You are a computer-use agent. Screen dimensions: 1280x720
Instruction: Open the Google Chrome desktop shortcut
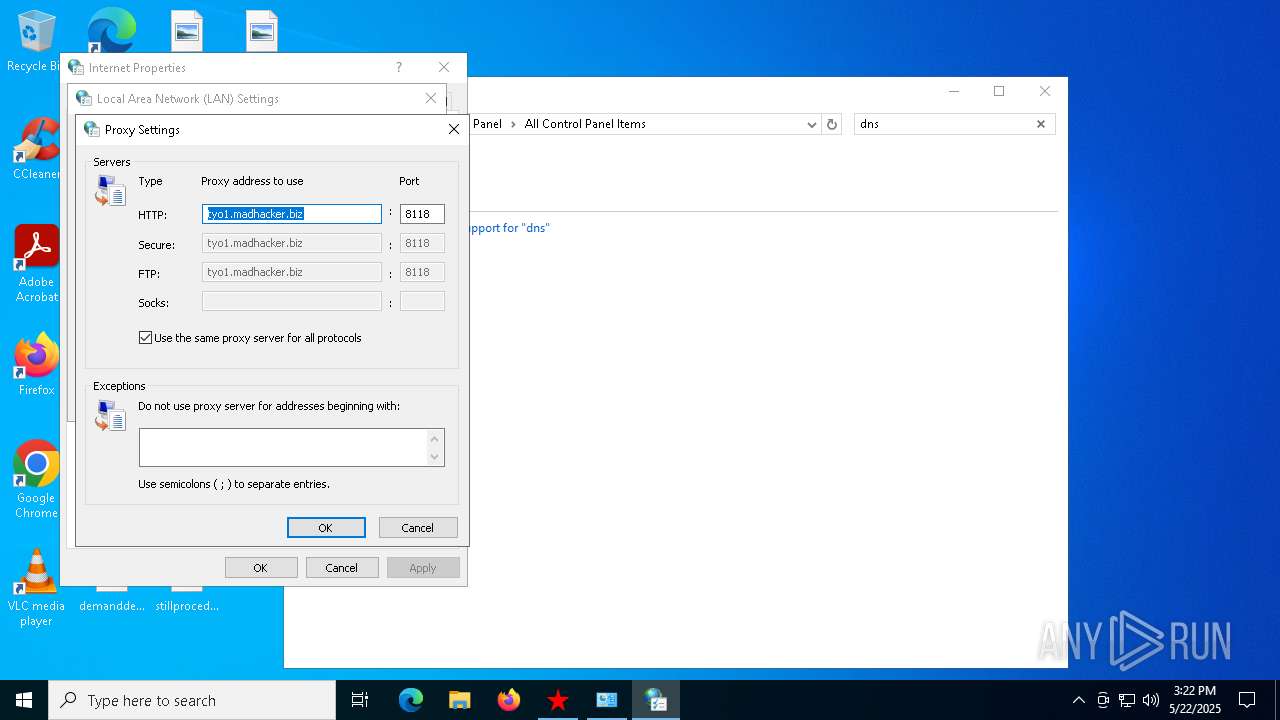36,480
